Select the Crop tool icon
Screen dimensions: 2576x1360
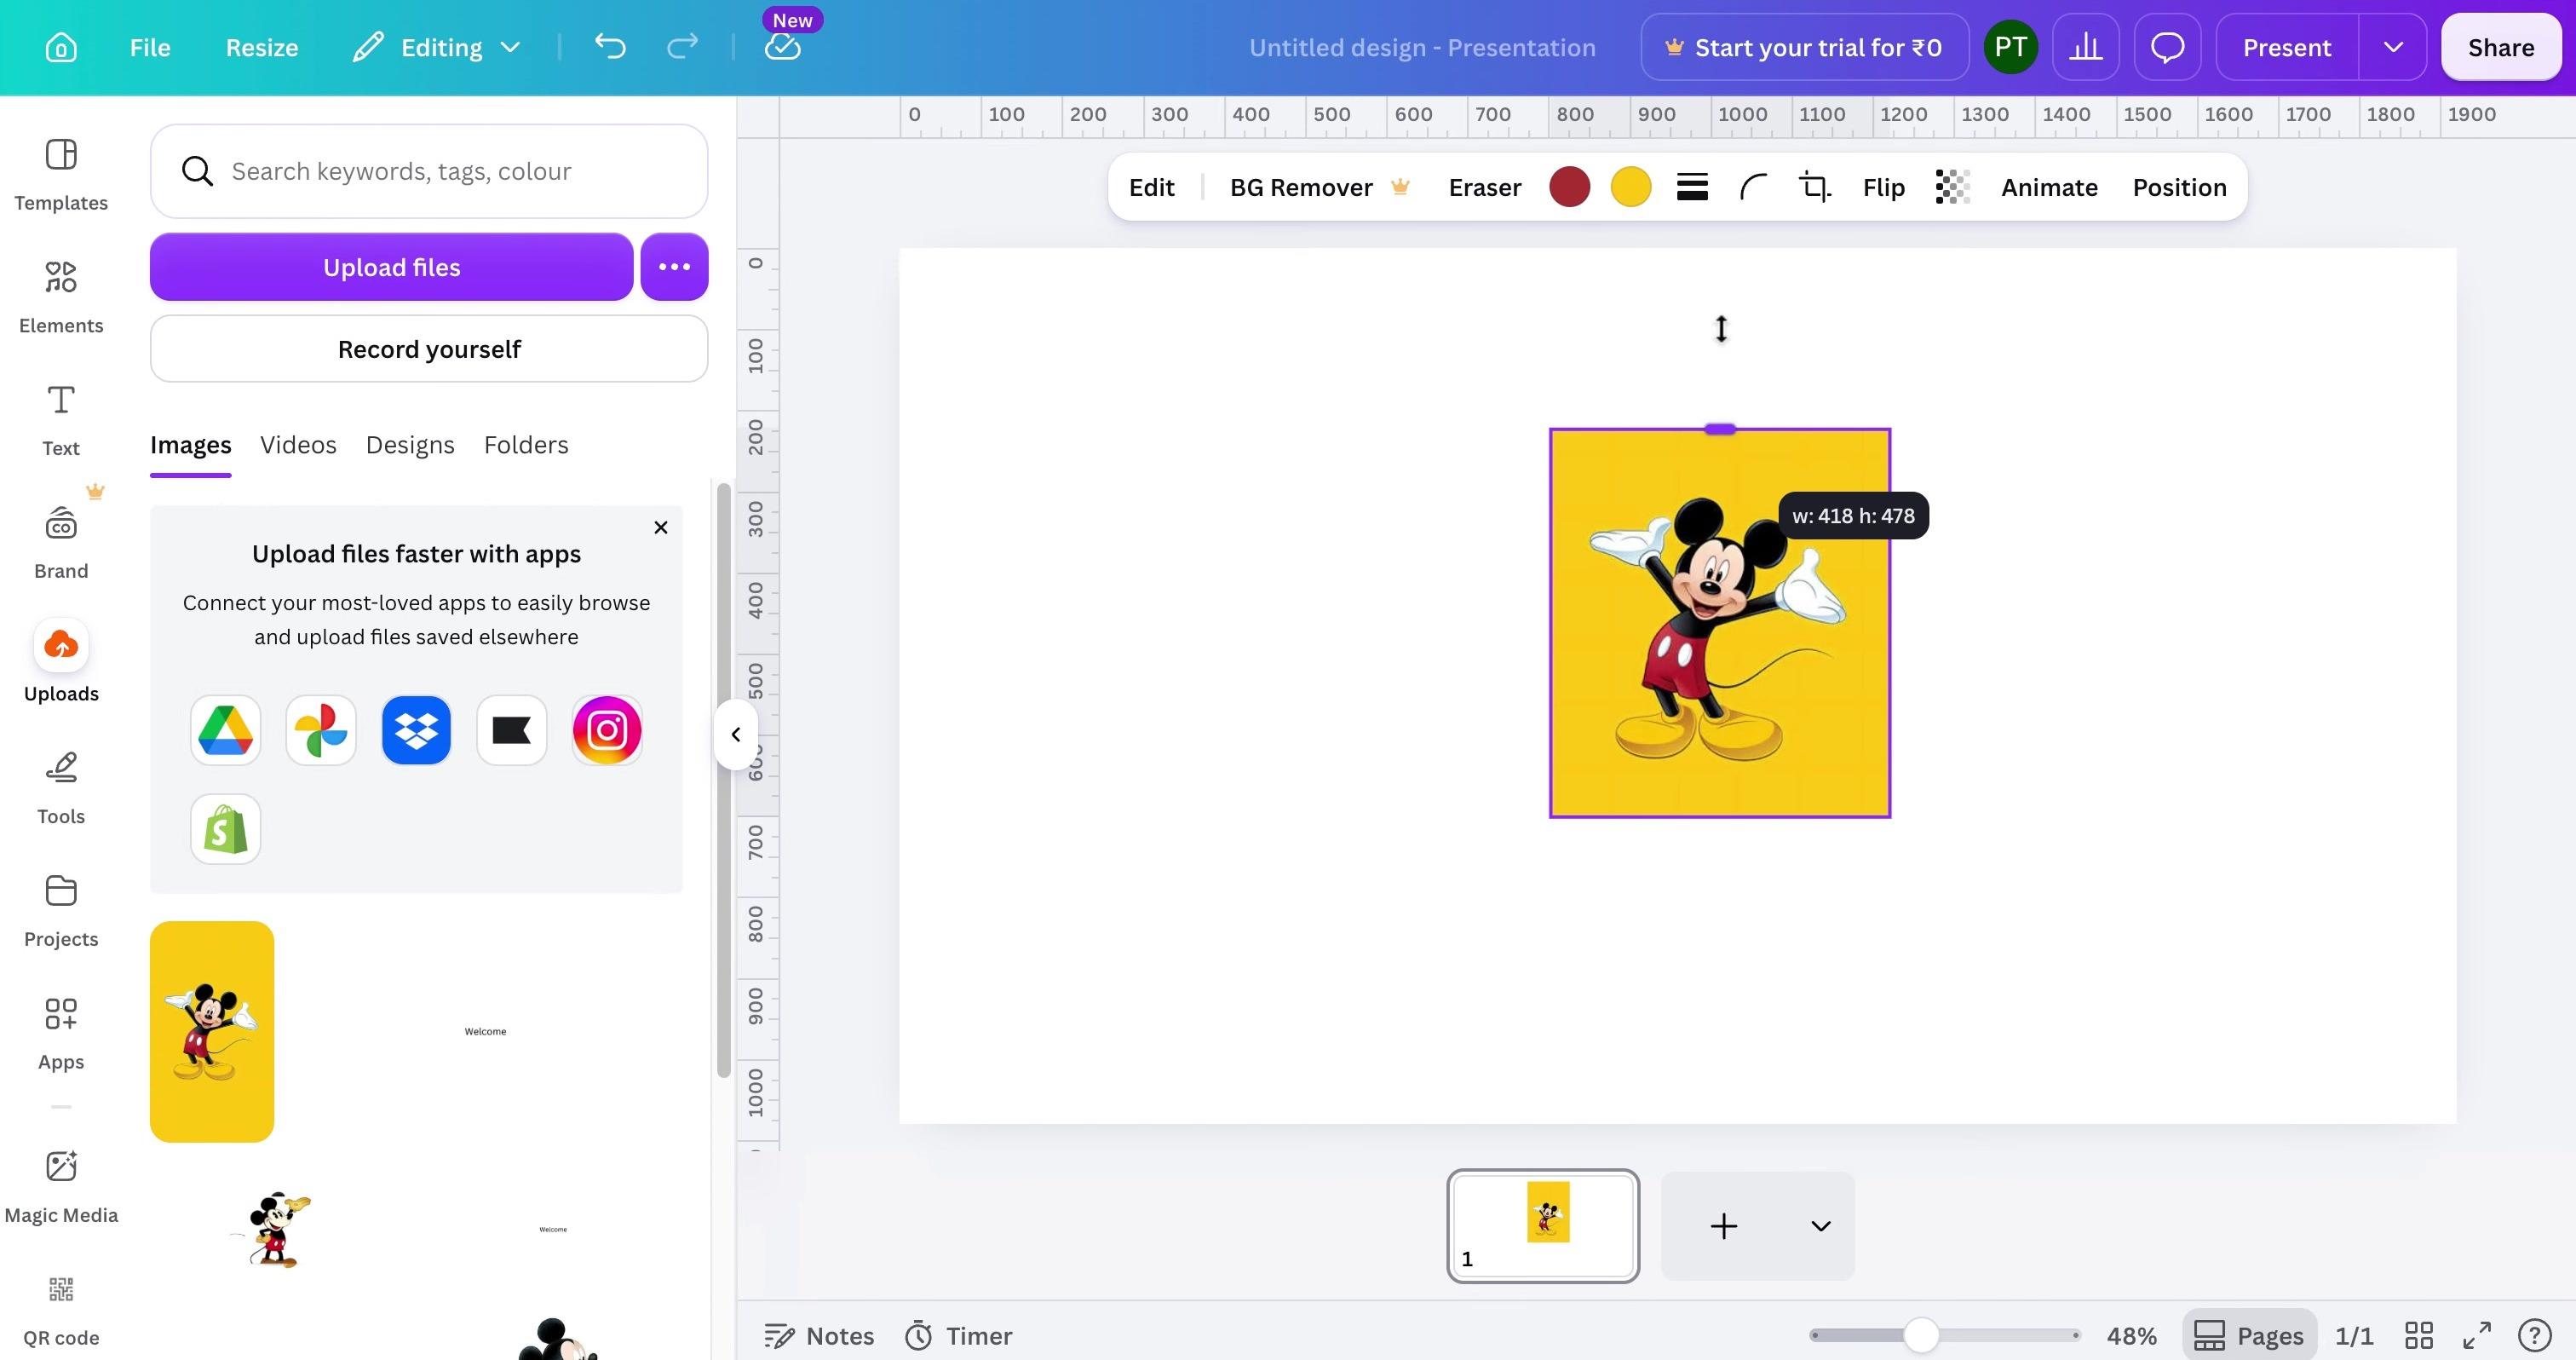1815,187
